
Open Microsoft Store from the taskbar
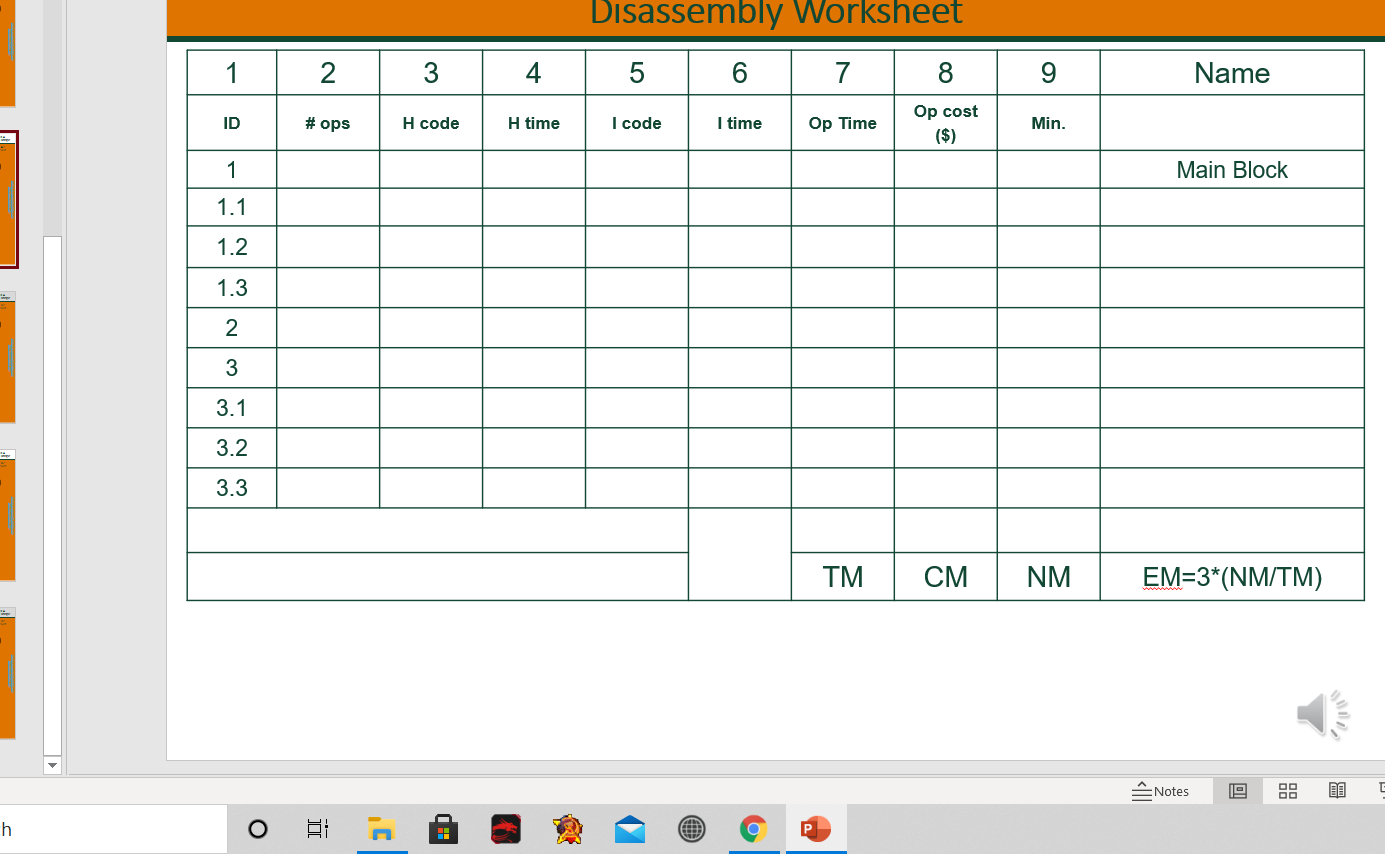tap(443, 828)
